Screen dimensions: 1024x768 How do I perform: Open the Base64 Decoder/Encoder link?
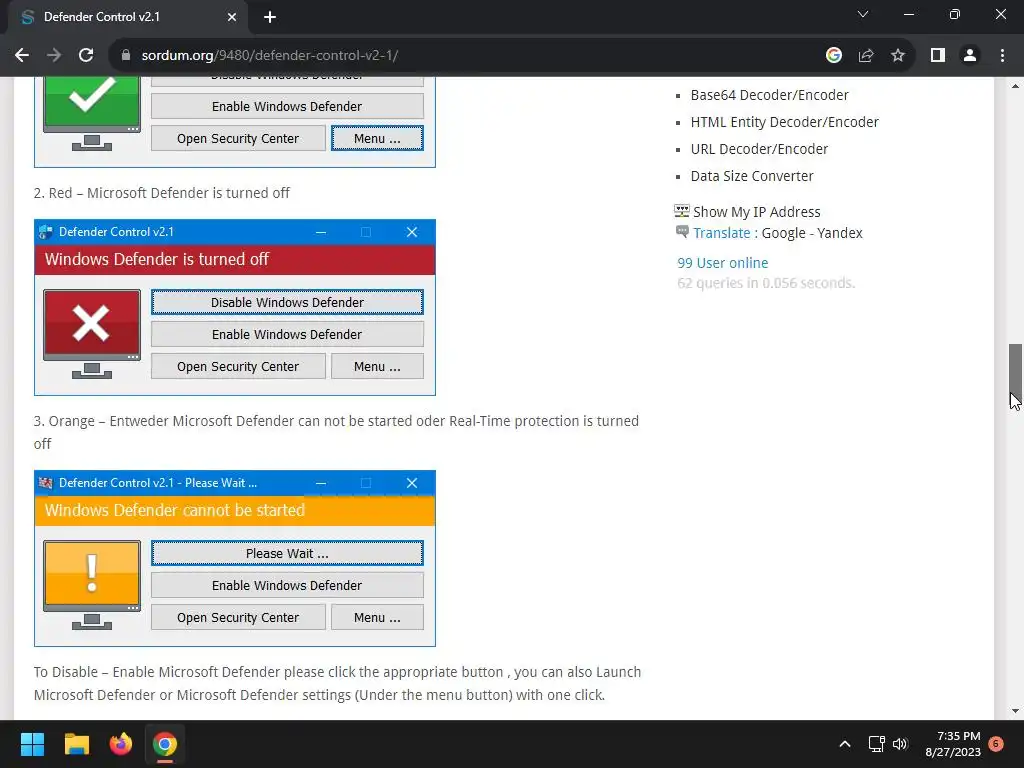pyautogui.click(x=769, y=95)
